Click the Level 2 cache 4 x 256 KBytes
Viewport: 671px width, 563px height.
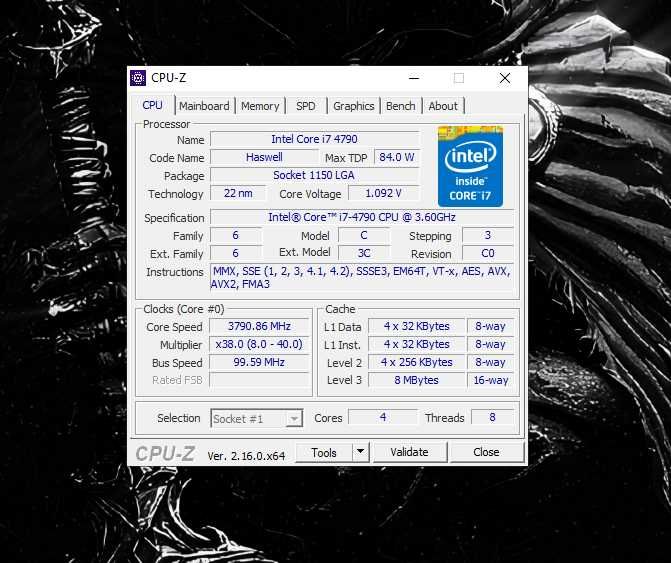coord(416,362)
